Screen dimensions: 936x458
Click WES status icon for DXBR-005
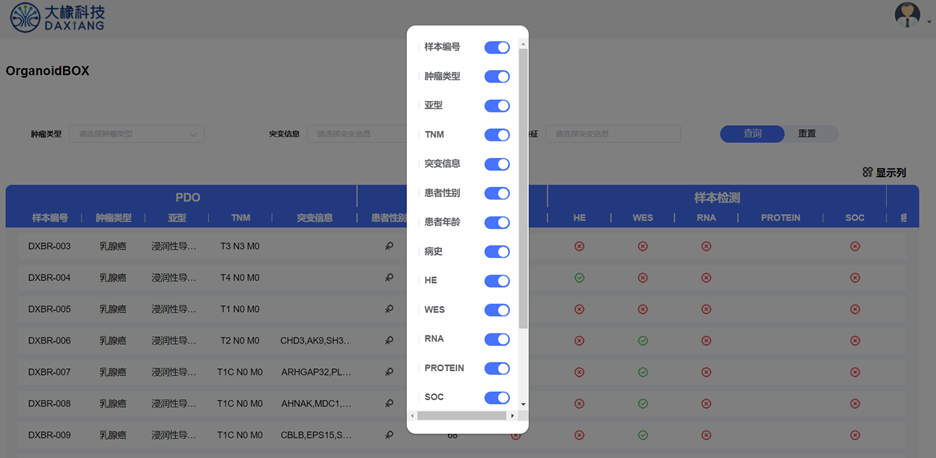click(x=642, y=309)
